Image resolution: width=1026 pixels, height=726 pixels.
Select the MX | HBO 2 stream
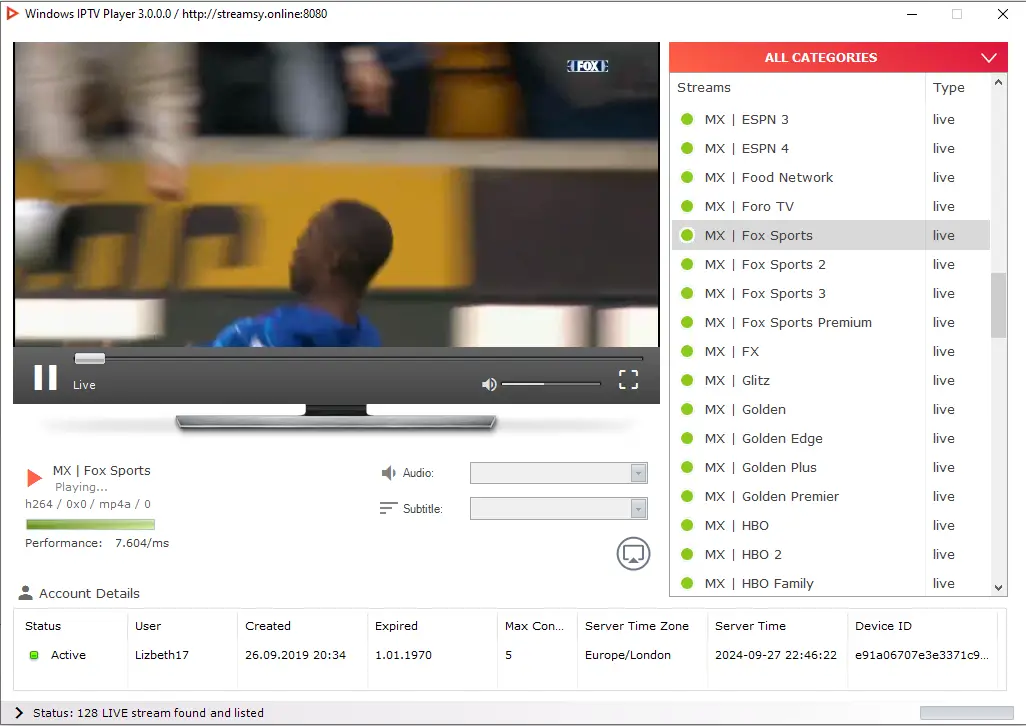(x=830, y=555)
